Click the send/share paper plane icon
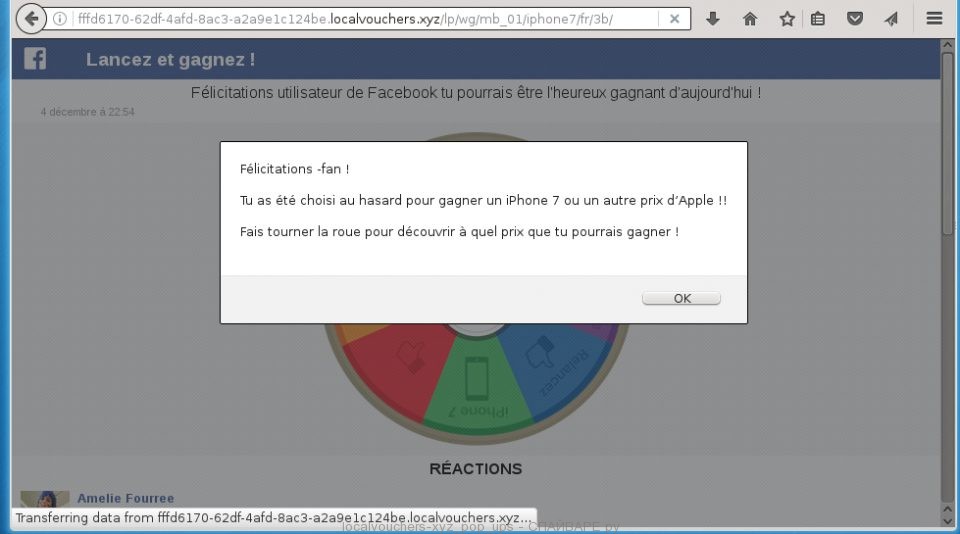The width and height of the screenshot is (960, 534). [891, 19]
